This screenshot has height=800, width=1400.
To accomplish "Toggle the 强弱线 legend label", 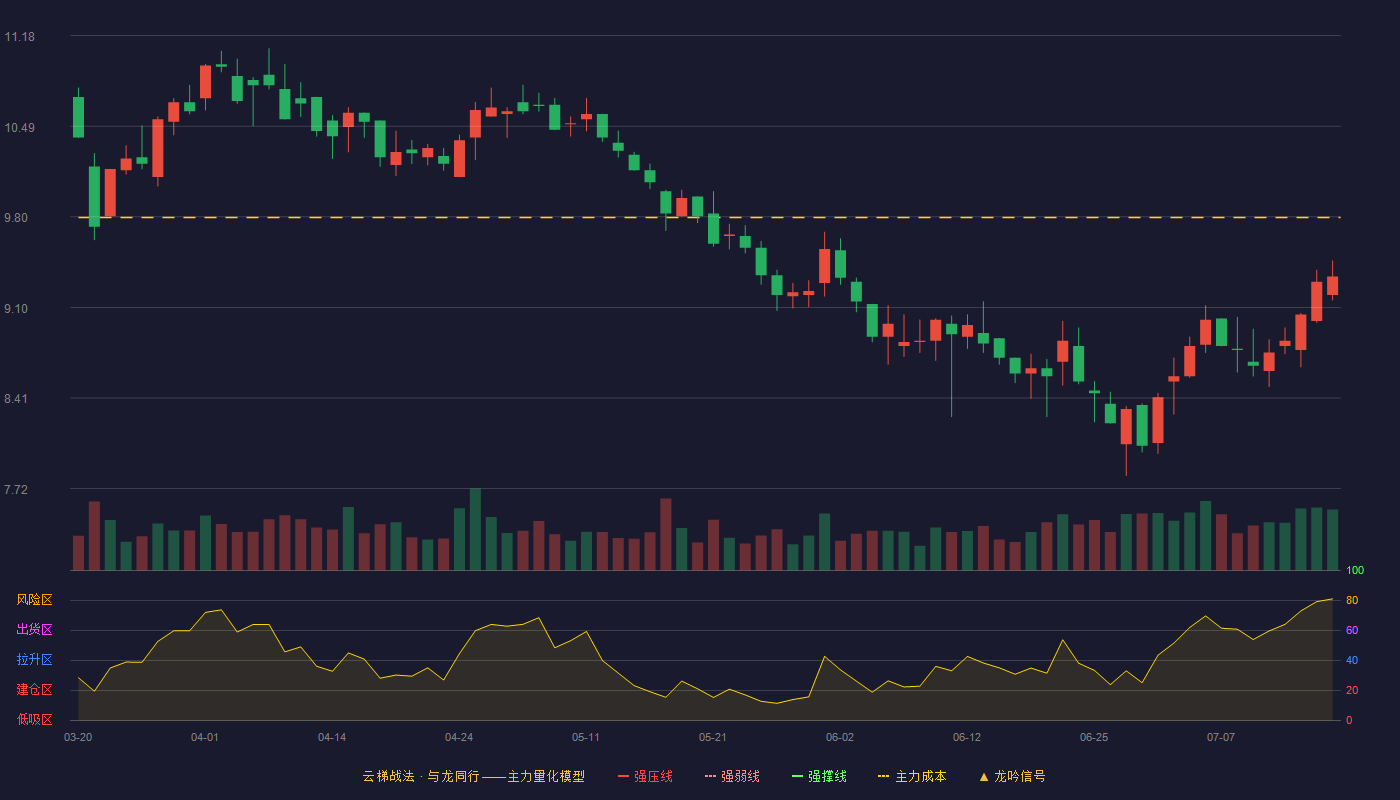I will pos(740,776).
